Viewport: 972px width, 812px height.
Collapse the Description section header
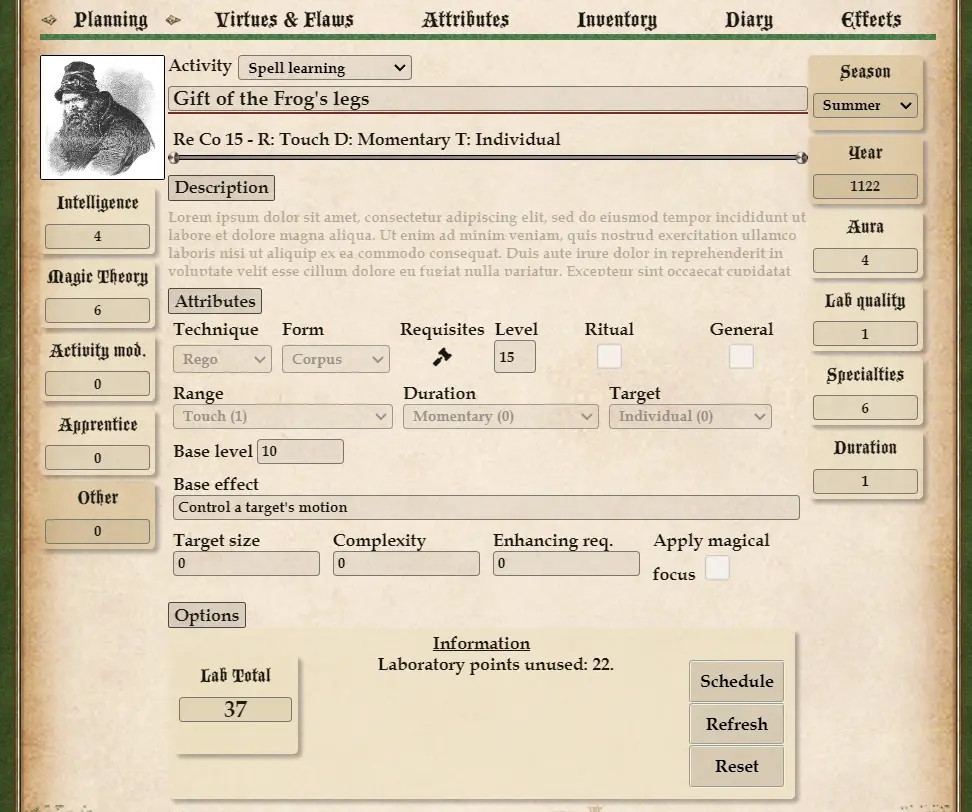pos(221,188)
